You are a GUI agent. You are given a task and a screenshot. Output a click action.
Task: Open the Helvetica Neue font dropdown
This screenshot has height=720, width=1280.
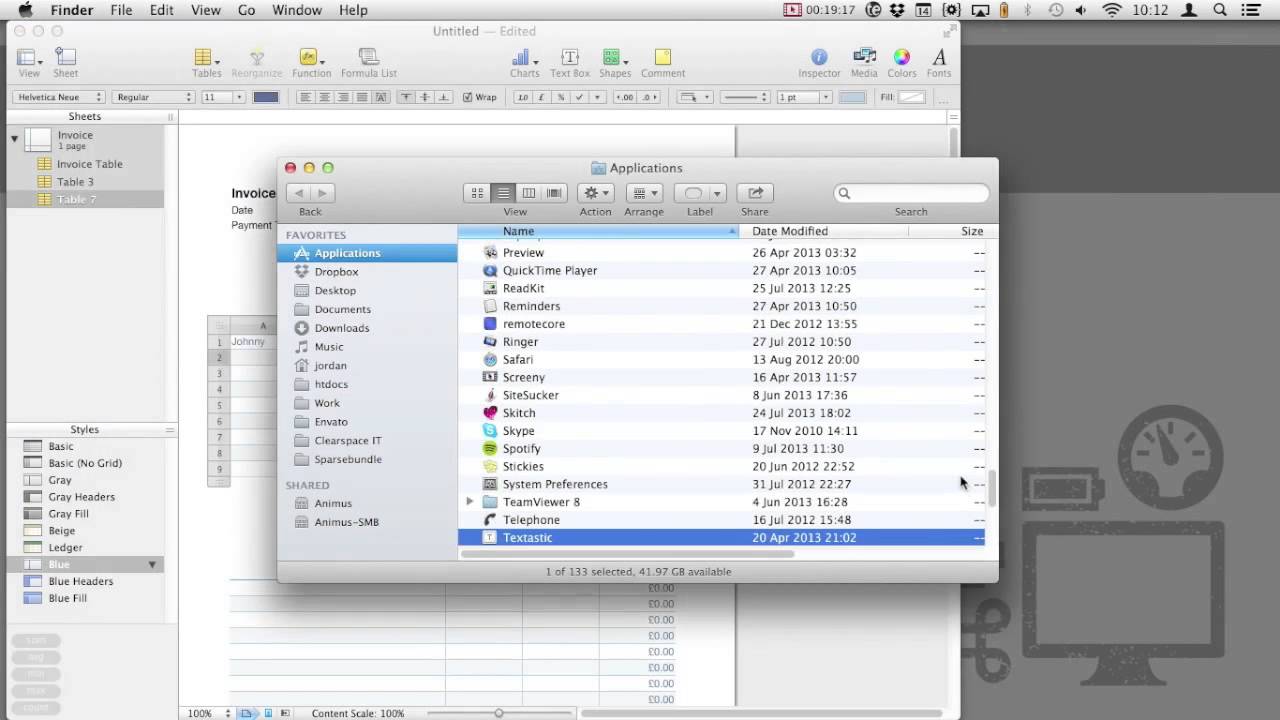[x=59, y=97]
